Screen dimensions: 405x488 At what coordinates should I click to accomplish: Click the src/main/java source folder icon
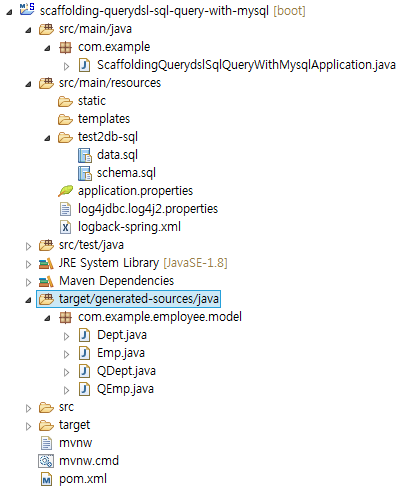click(46, 29)
